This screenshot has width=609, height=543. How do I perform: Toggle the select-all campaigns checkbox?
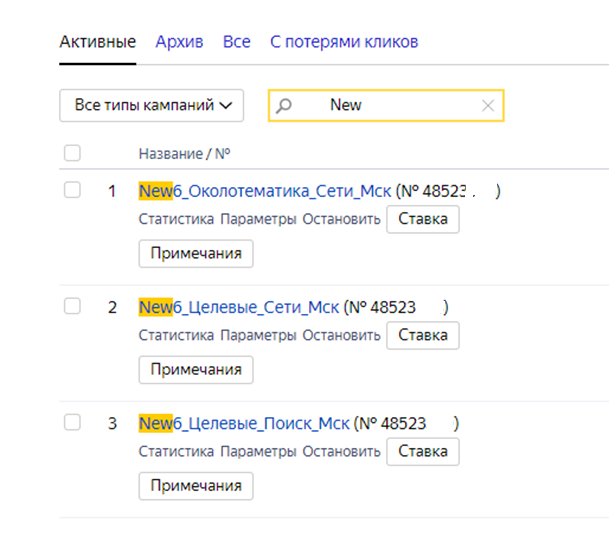72,154
